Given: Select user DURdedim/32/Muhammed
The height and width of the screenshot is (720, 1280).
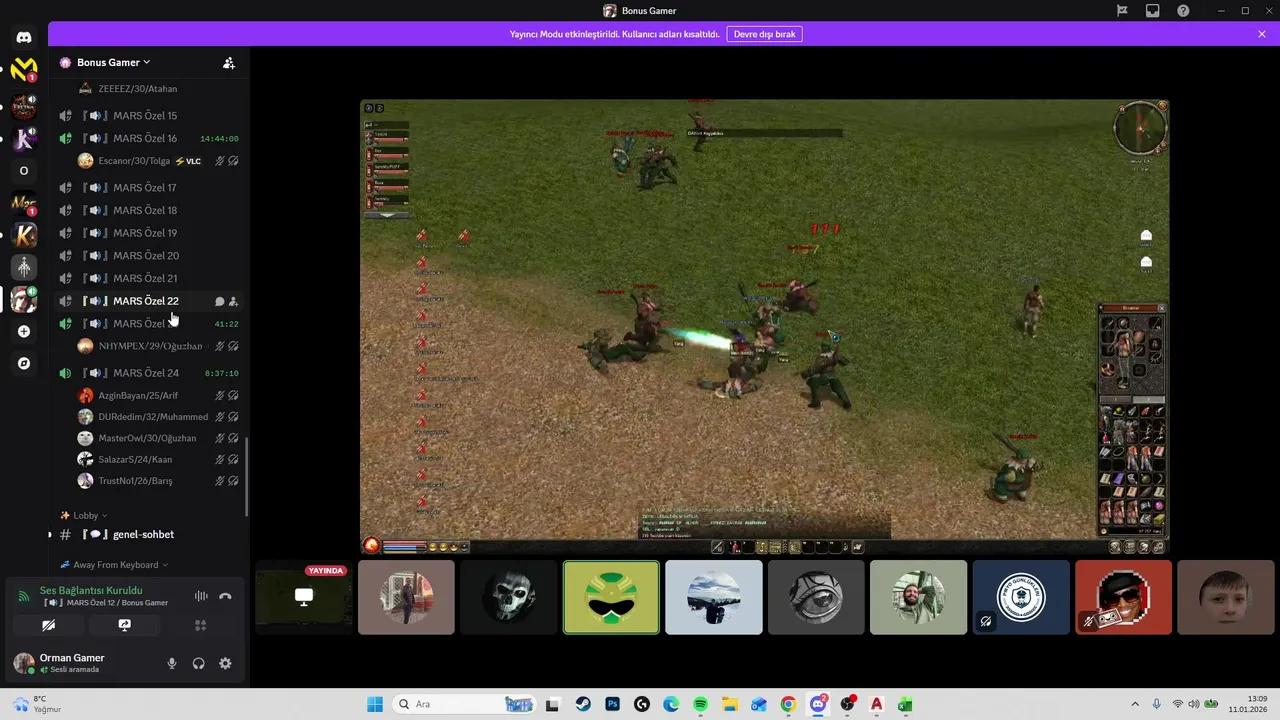Looking at the screenshot, I should (158, 417).
